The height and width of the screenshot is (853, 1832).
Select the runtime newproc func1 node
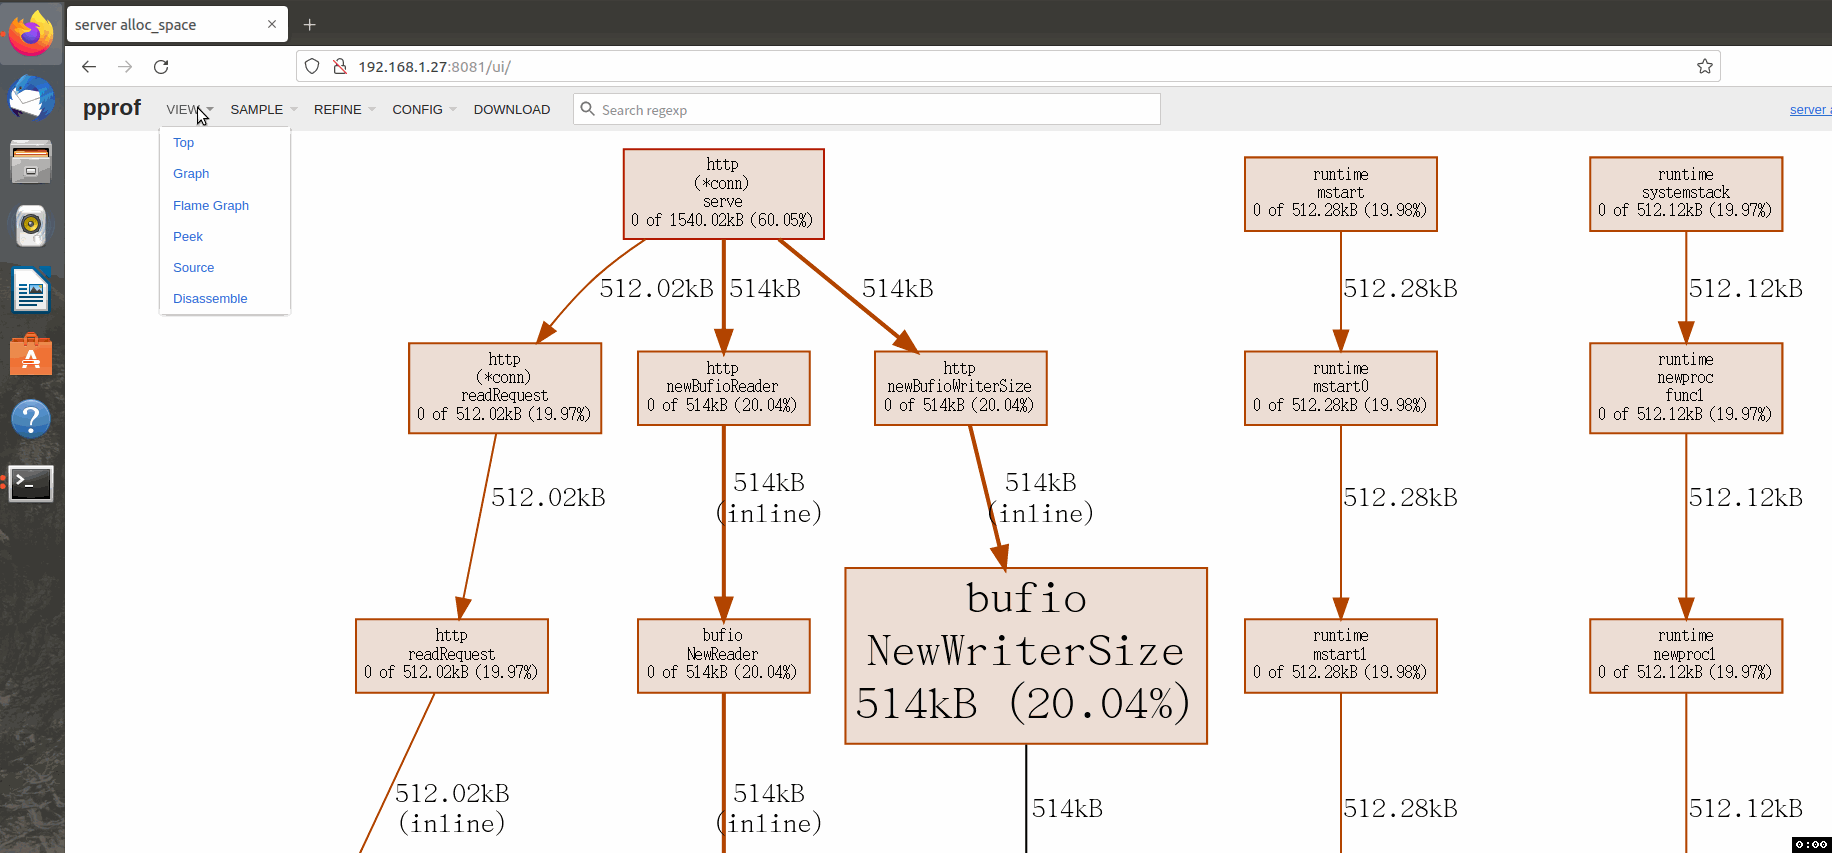tap(1686, 388)
